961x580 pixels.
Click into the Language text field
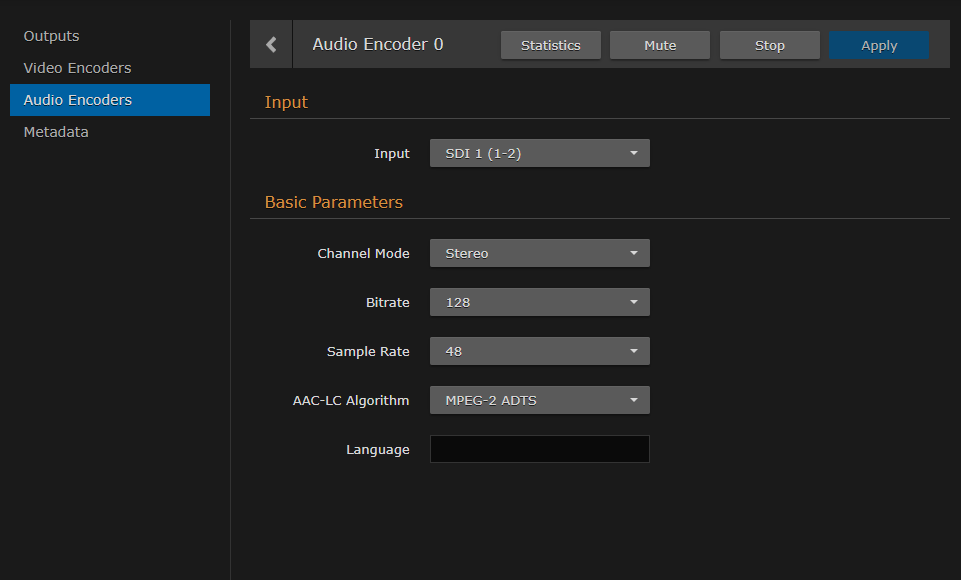[539, 449]
